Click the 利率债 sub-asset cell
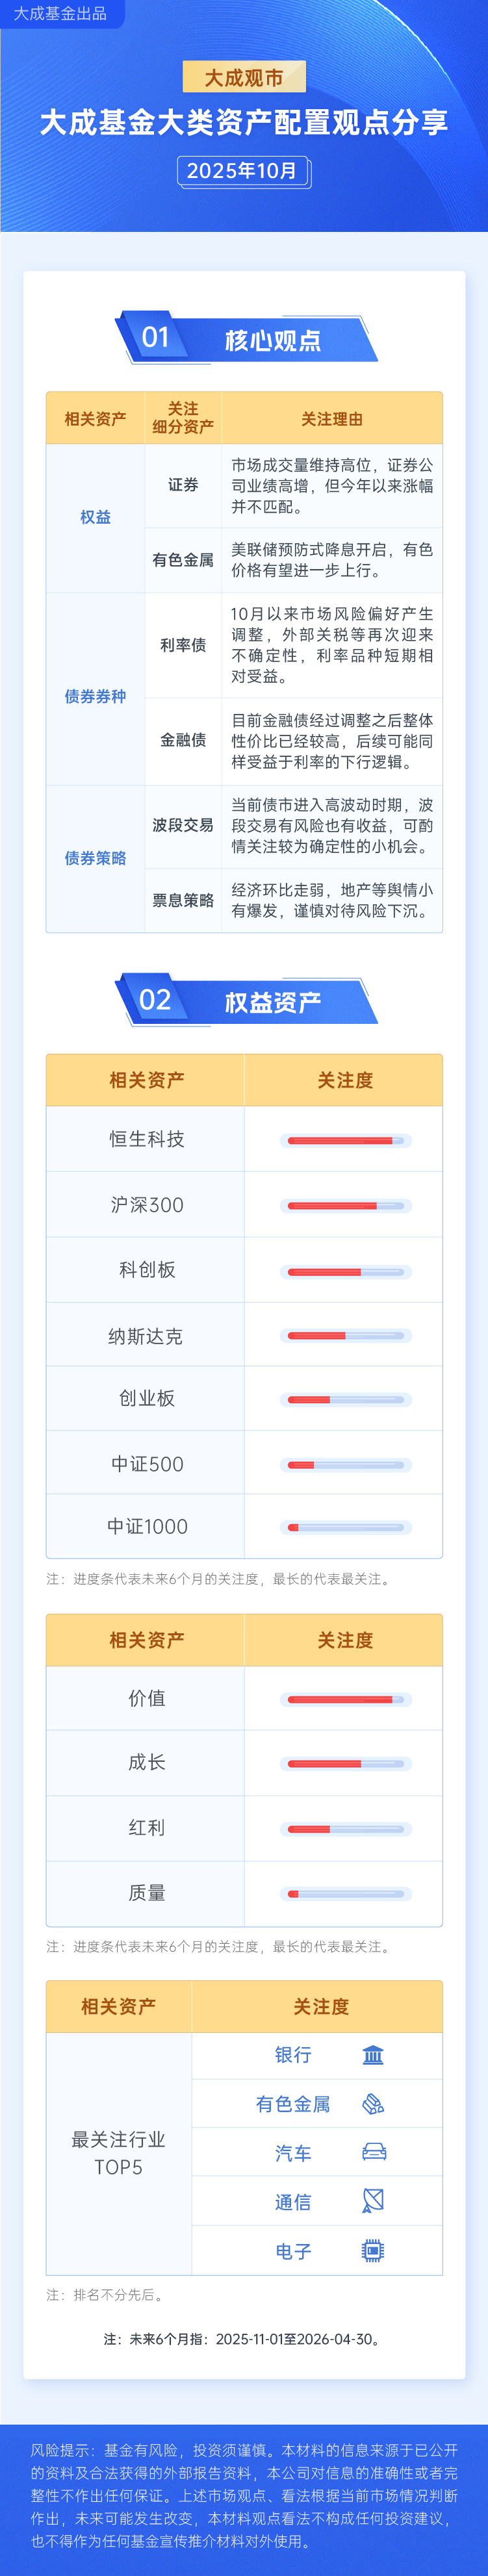 (x=183, y=645)
